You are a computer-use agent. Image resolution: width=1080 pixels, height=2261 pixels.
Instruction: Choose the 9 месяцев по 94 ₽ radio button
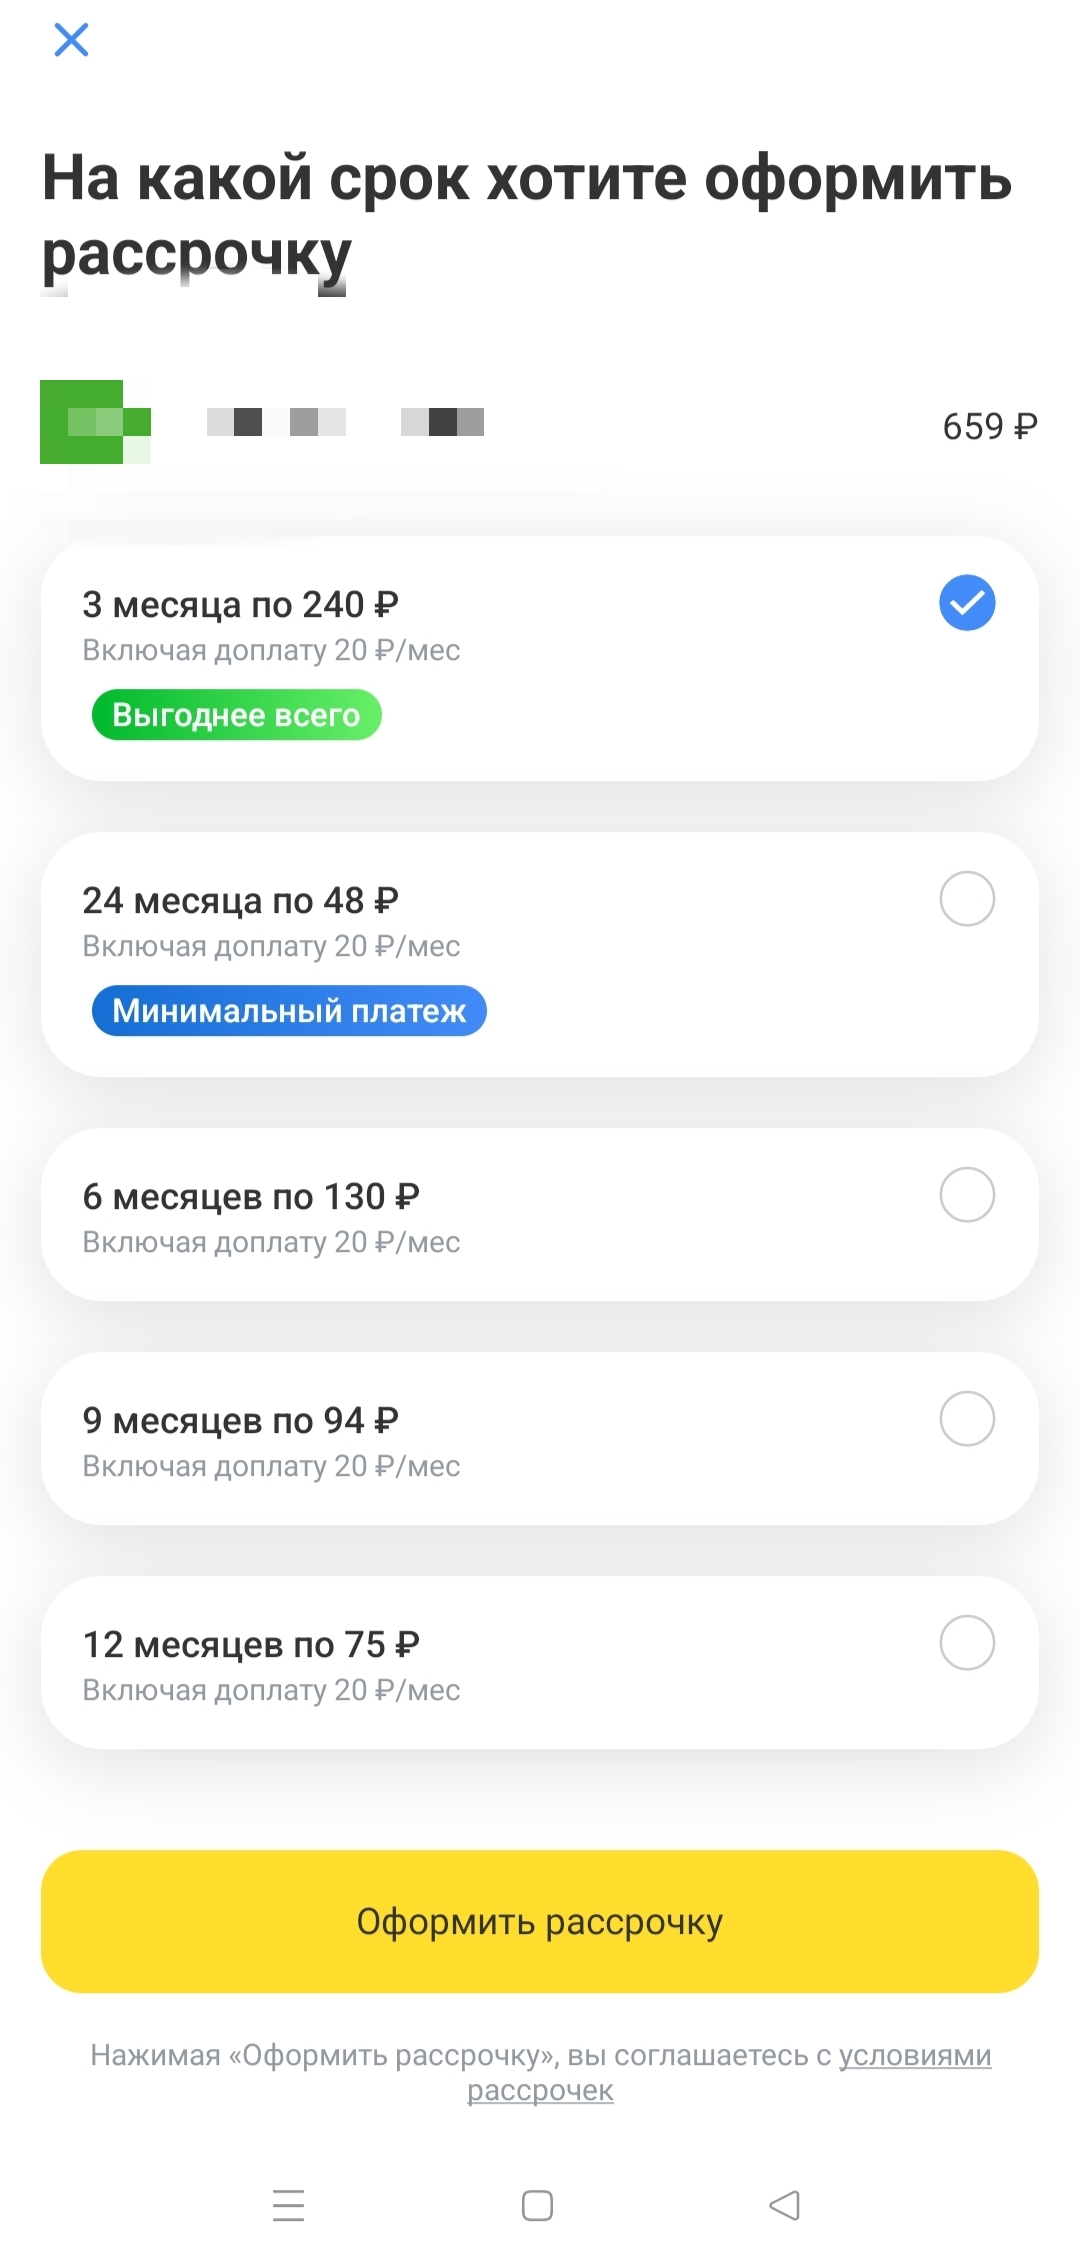967,1419
